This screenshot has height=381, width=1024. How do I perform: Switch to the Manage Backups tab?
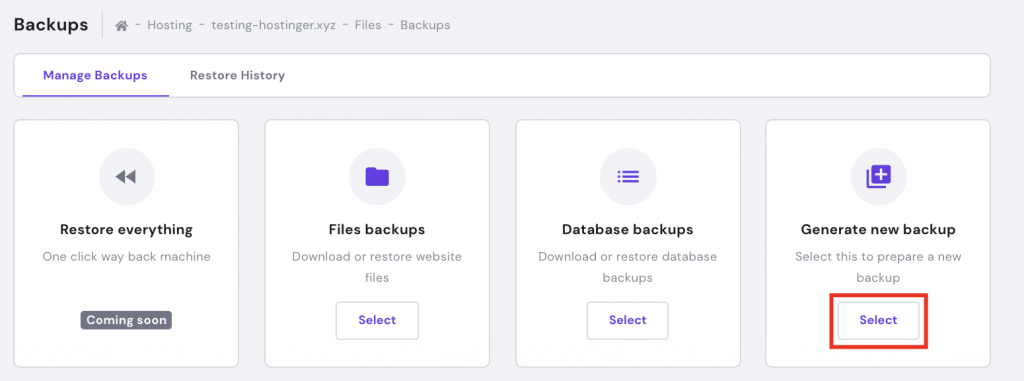pyautogui.click(x=95, y=75)
